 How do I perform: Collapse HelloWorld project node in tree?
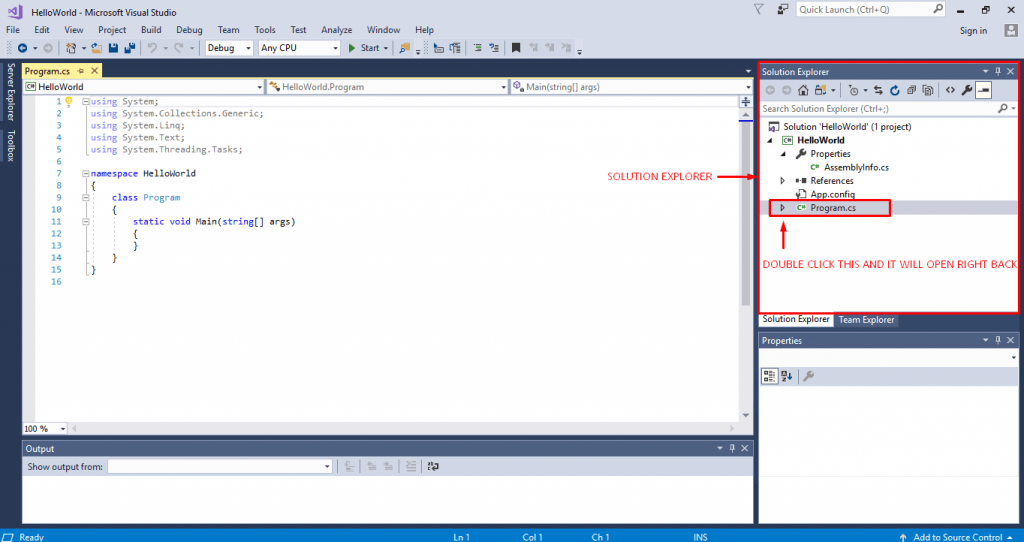click(769, 140)
